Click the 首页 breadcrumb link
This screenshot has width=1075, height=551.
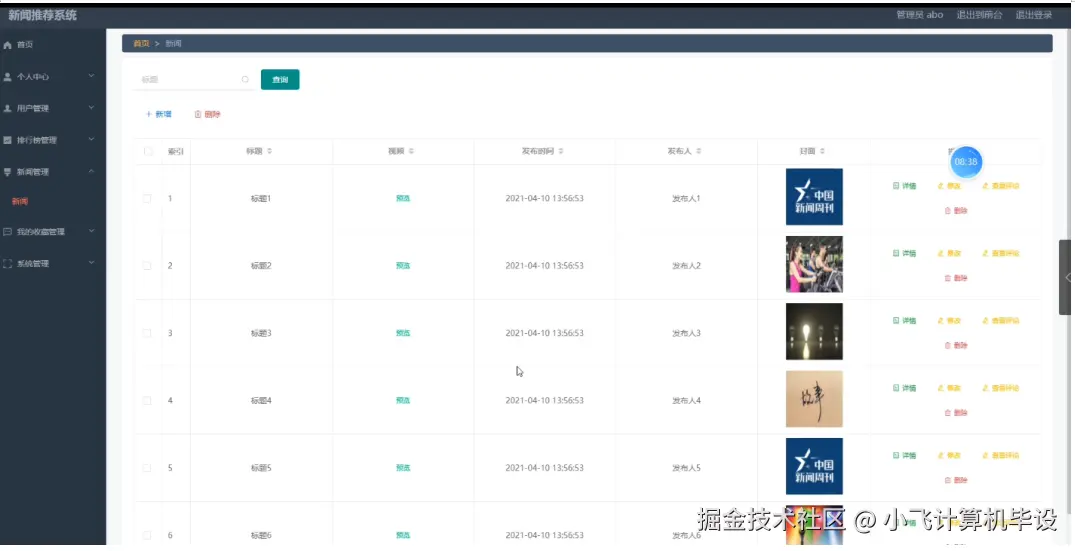pos(141,44)
